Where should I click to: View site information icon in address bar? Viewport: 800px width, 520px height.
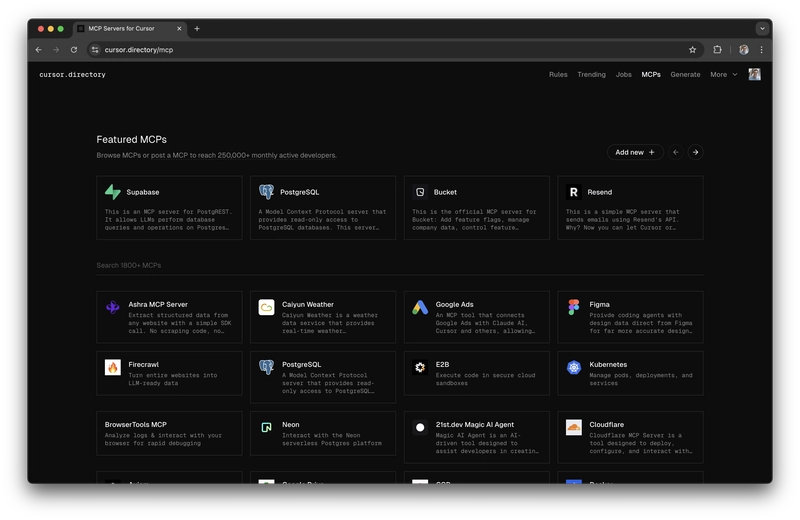(x=95, y=49)
